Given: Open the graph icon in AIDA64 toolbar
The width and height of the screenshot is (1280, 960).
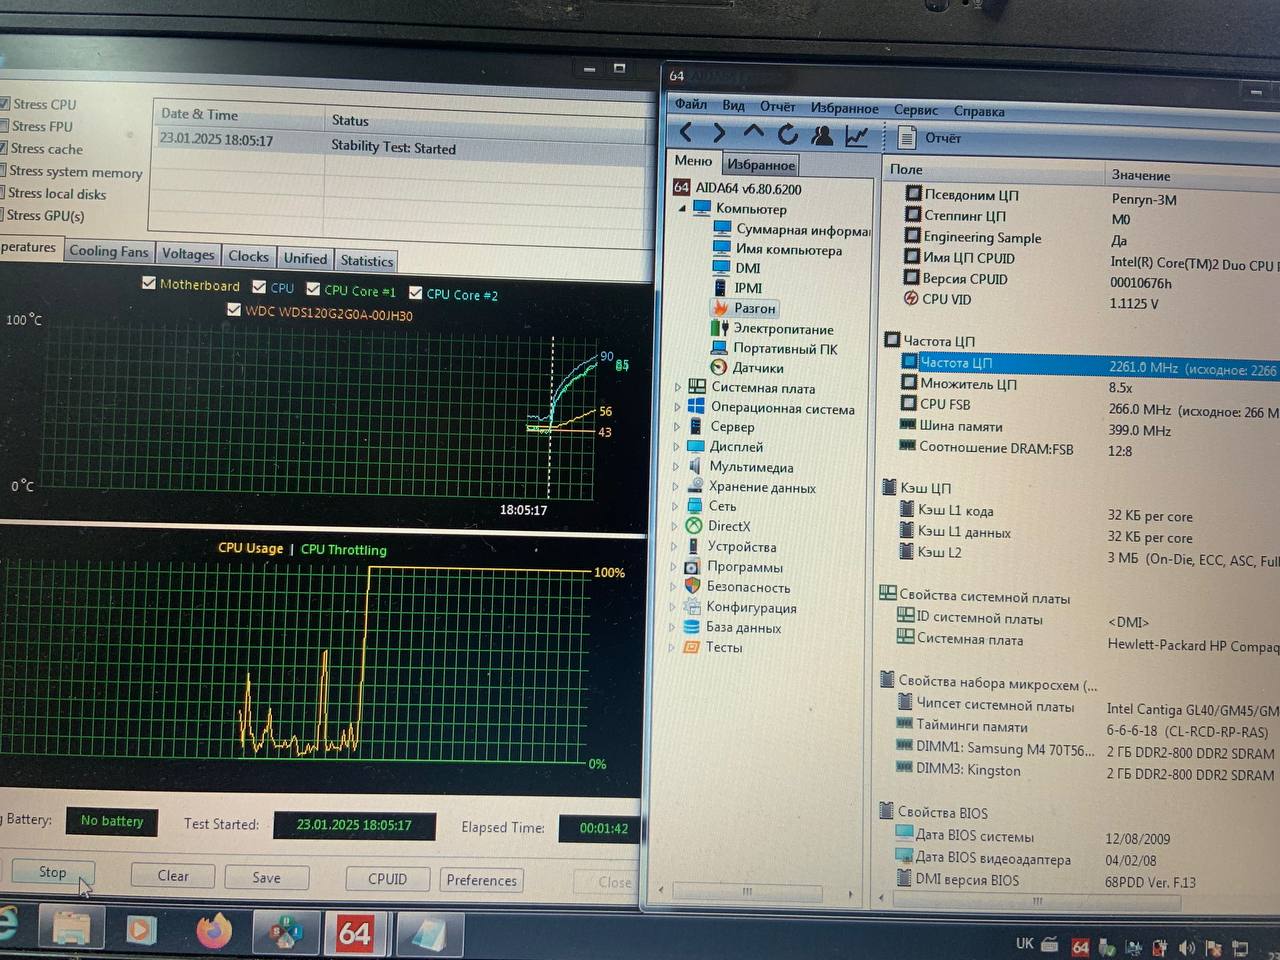Looking at the screenshot, I should point(856,136).
